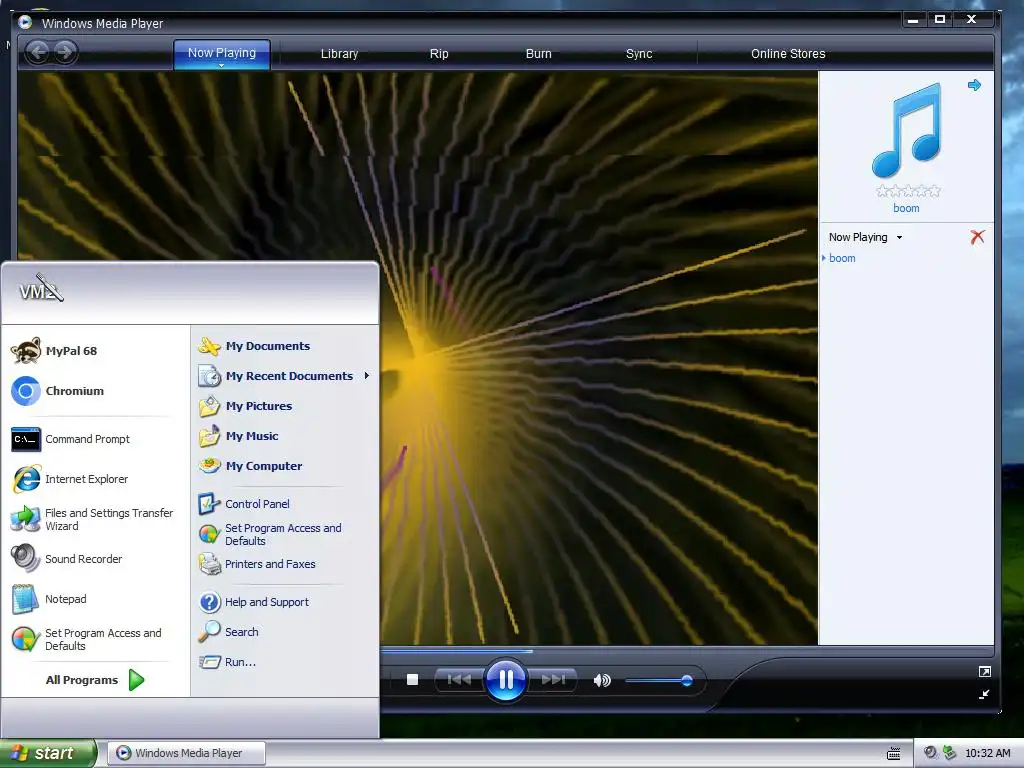This screenshot has height=768, width=1024.
Task: Click Windows Media Player taskbar button
Action: (x=187, y=753)
